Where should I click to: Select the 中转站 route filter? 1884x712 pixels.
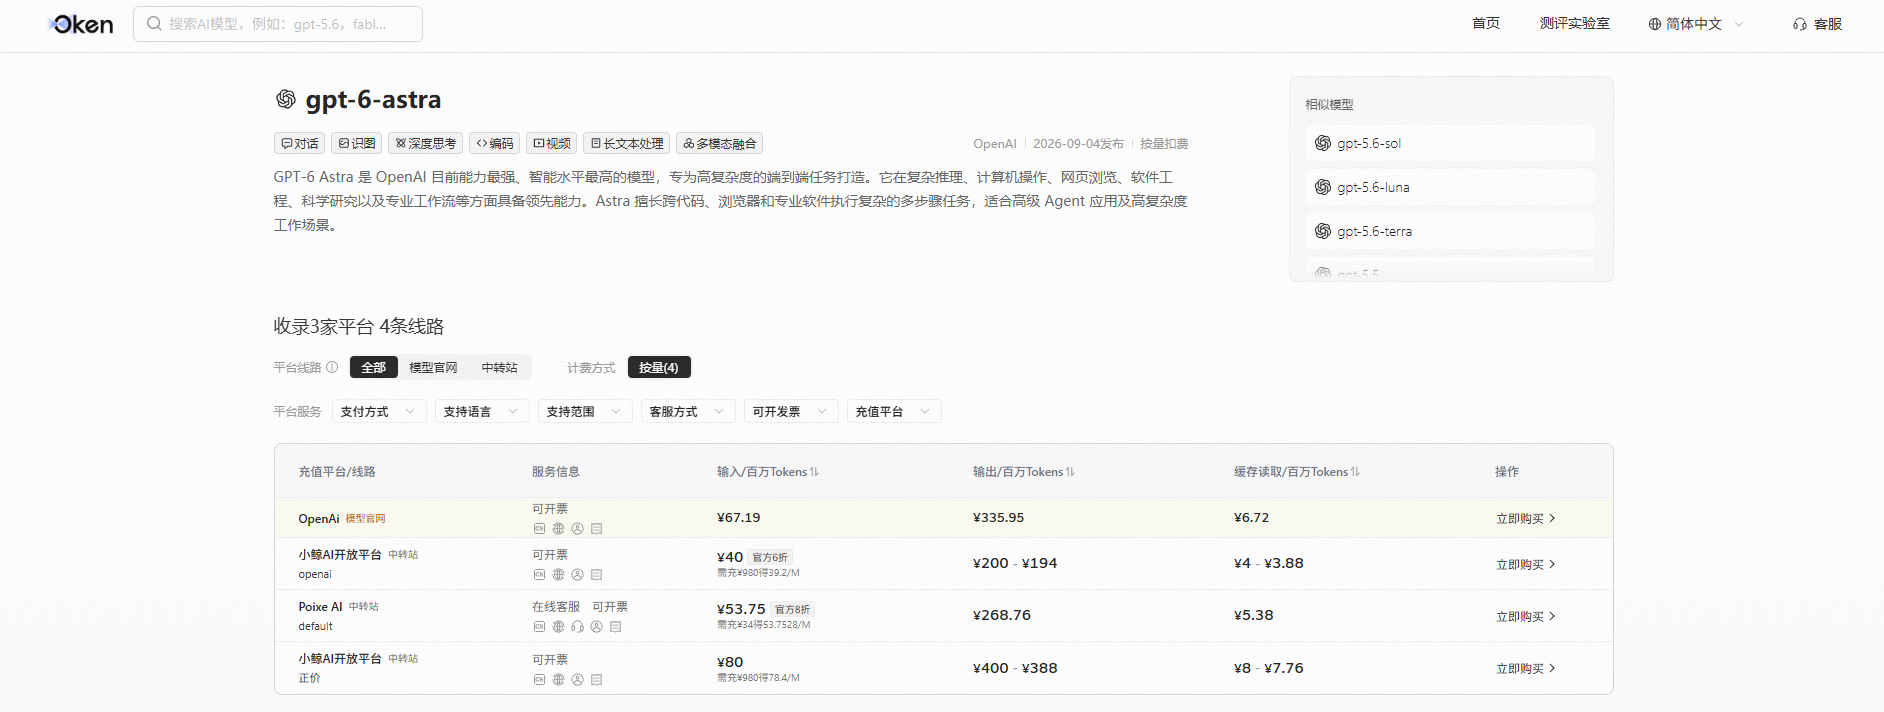tap(499, 367)
